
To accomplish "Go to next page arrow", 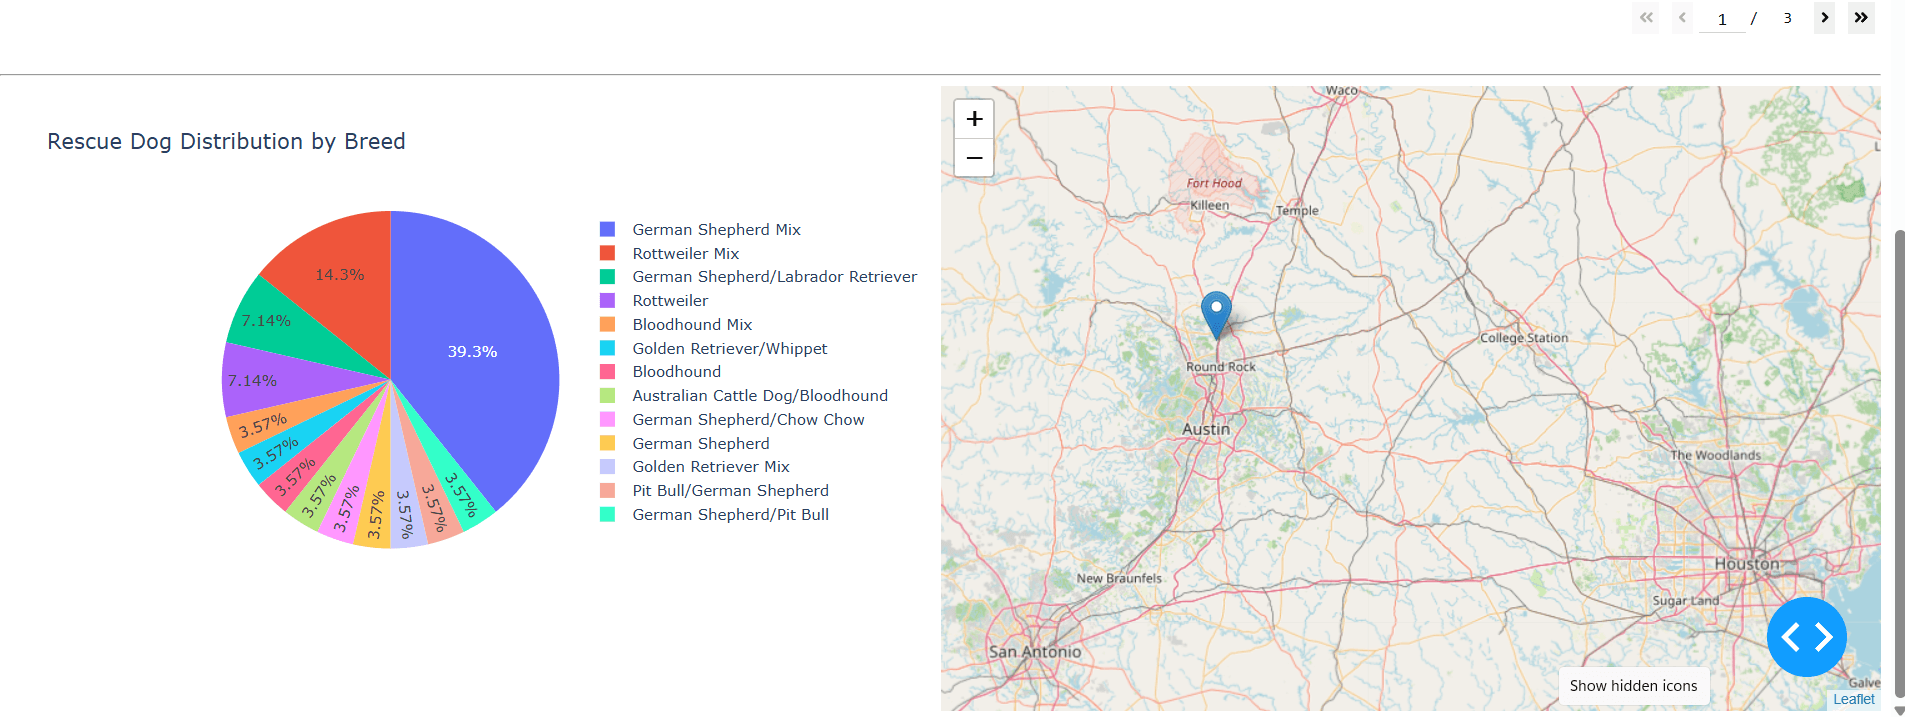I will pyautogui.click(x=1824, y=18).
